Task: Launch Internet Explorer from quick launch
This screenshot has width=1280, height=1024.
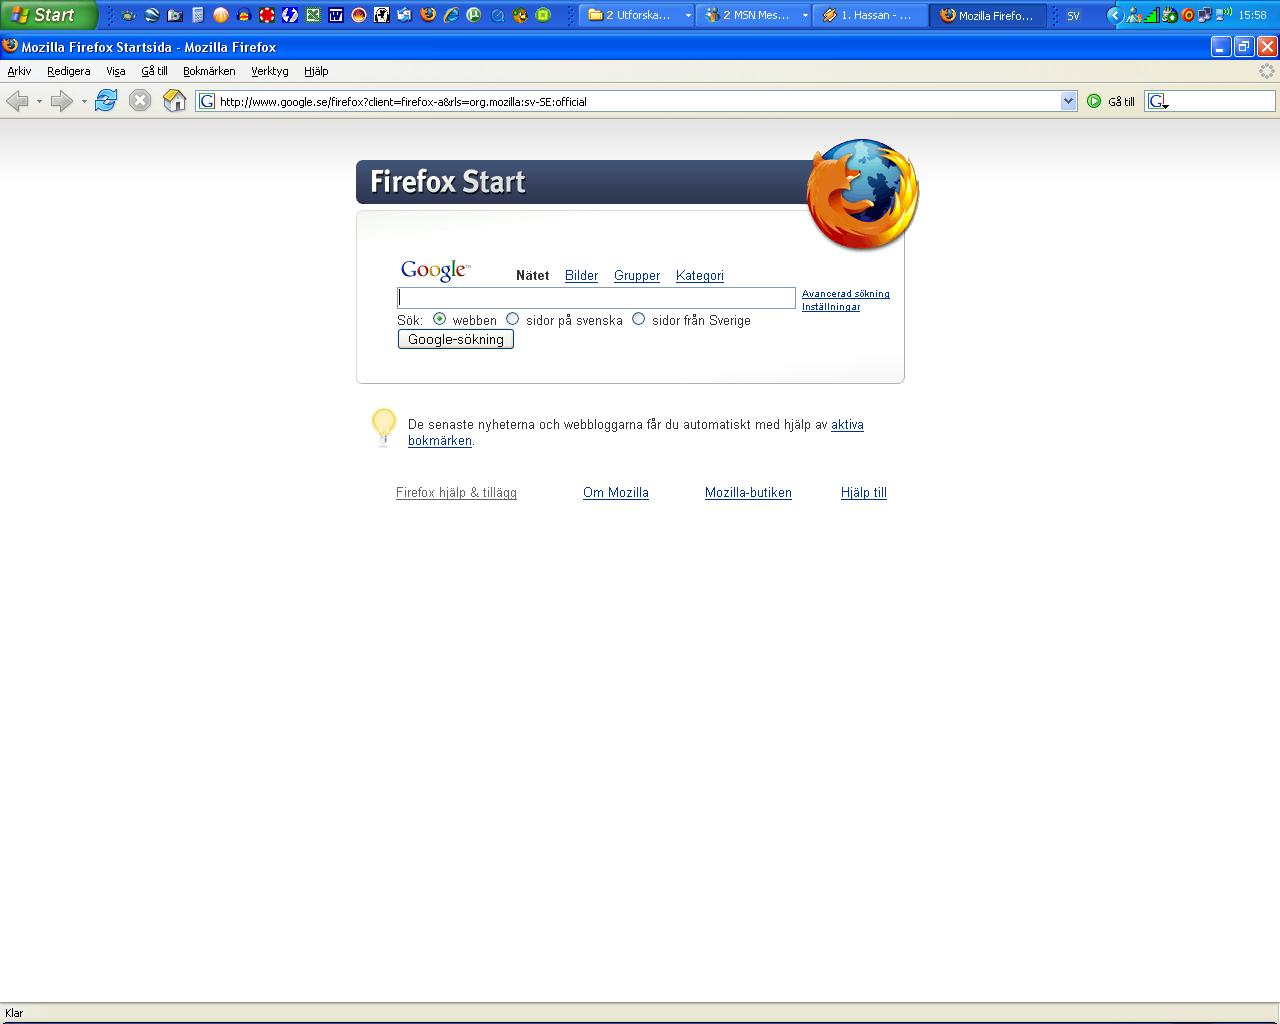Action: click(451, 15)
